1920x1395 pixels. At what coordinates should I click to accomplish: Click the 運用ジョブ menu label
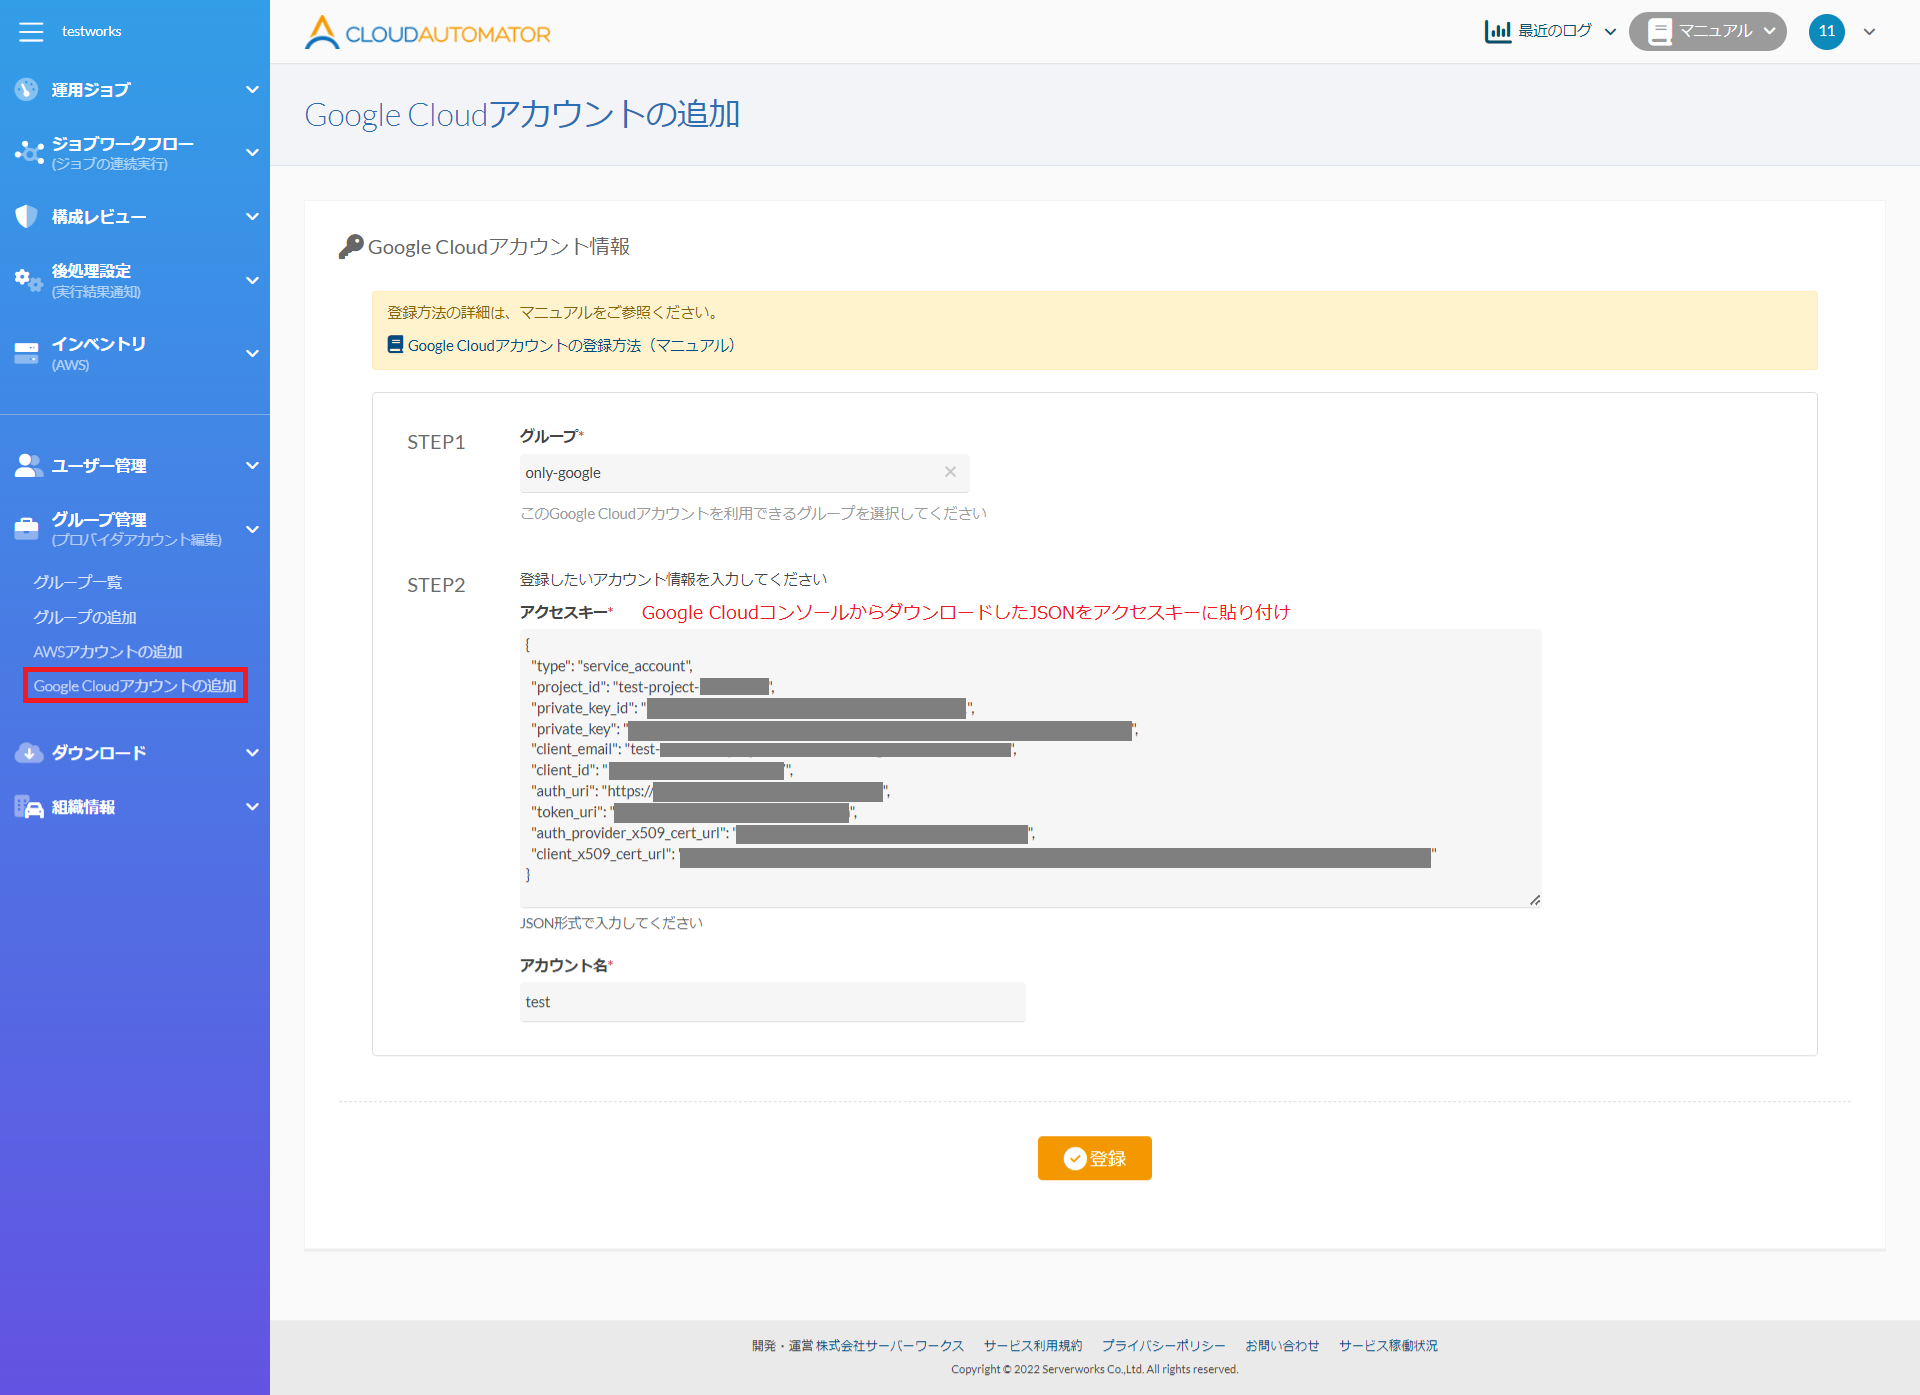[91, 90]
